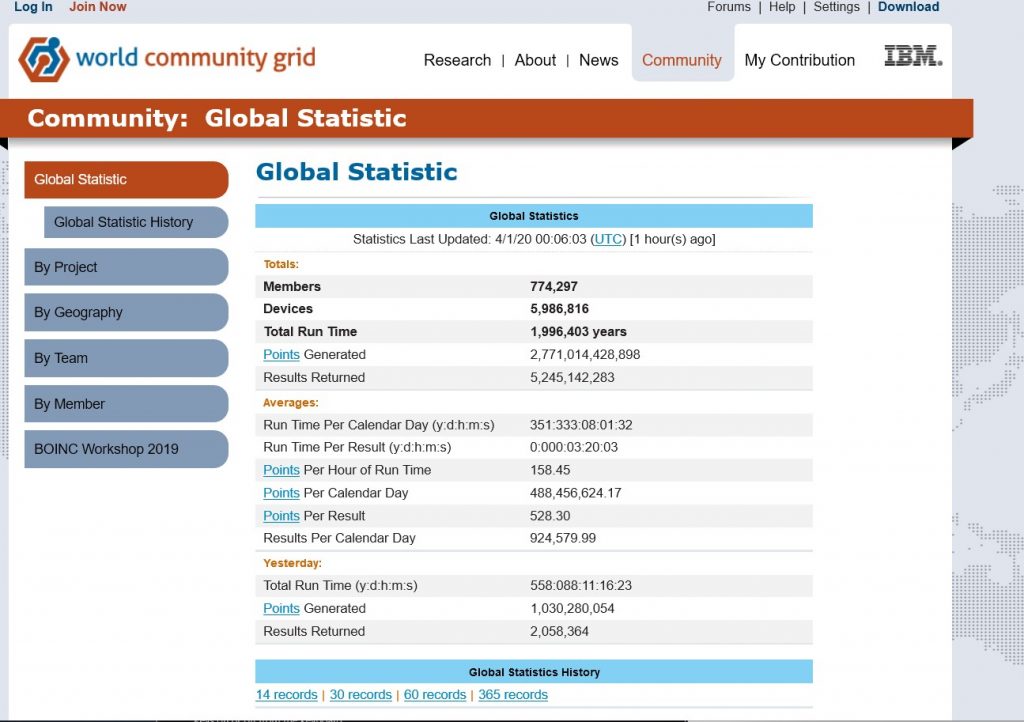Image resolution: width=1024 pixels, height=722 pixels.
Task: Select Global Statistic sidebar item
Action: coord(126,180)
